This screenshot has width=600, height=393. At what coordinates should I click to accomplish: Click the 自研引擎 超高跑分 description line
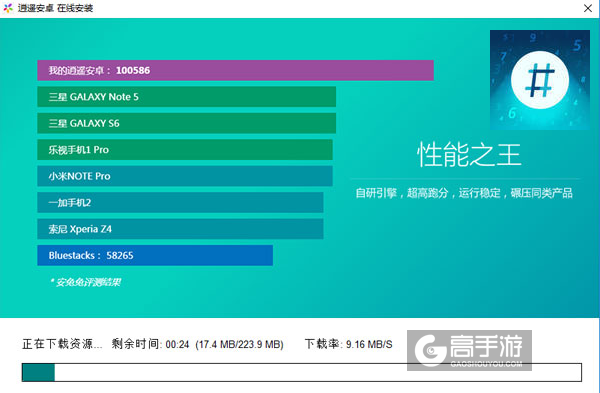coord(464,193)
